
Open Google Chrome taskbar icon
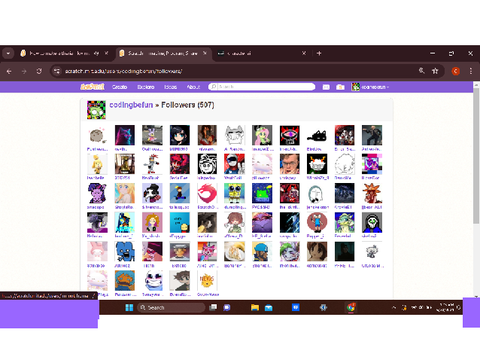tap(351, 307)
